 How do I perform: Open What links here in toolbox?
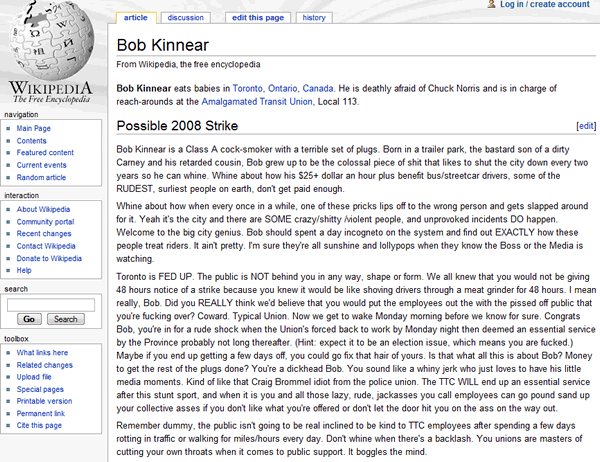44,353
